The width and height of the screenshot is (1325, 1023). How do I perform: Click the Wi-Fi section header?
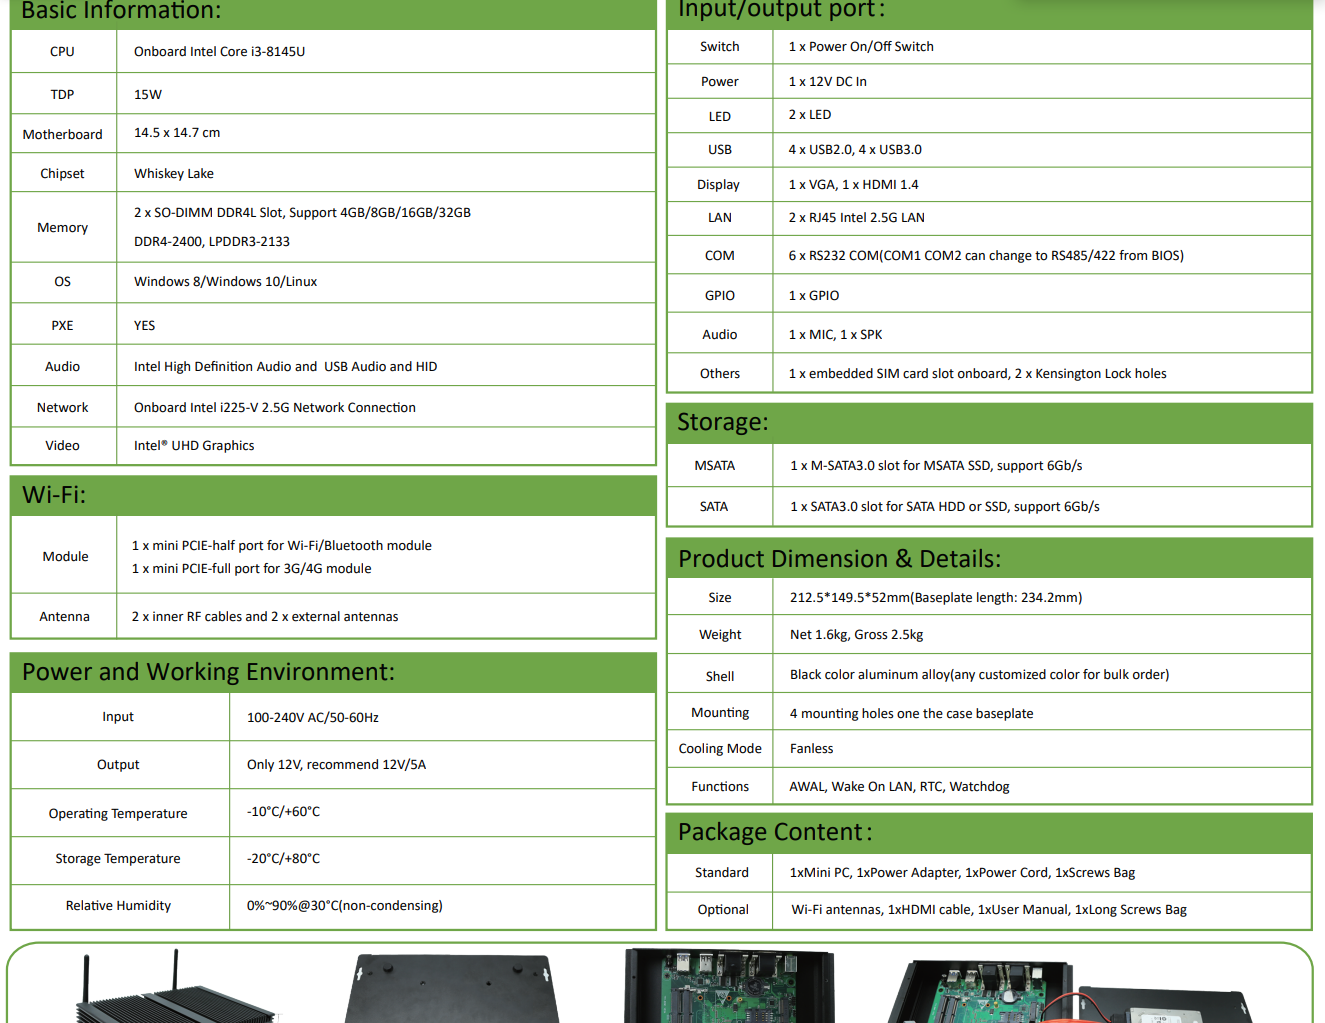tap(54, 494)
